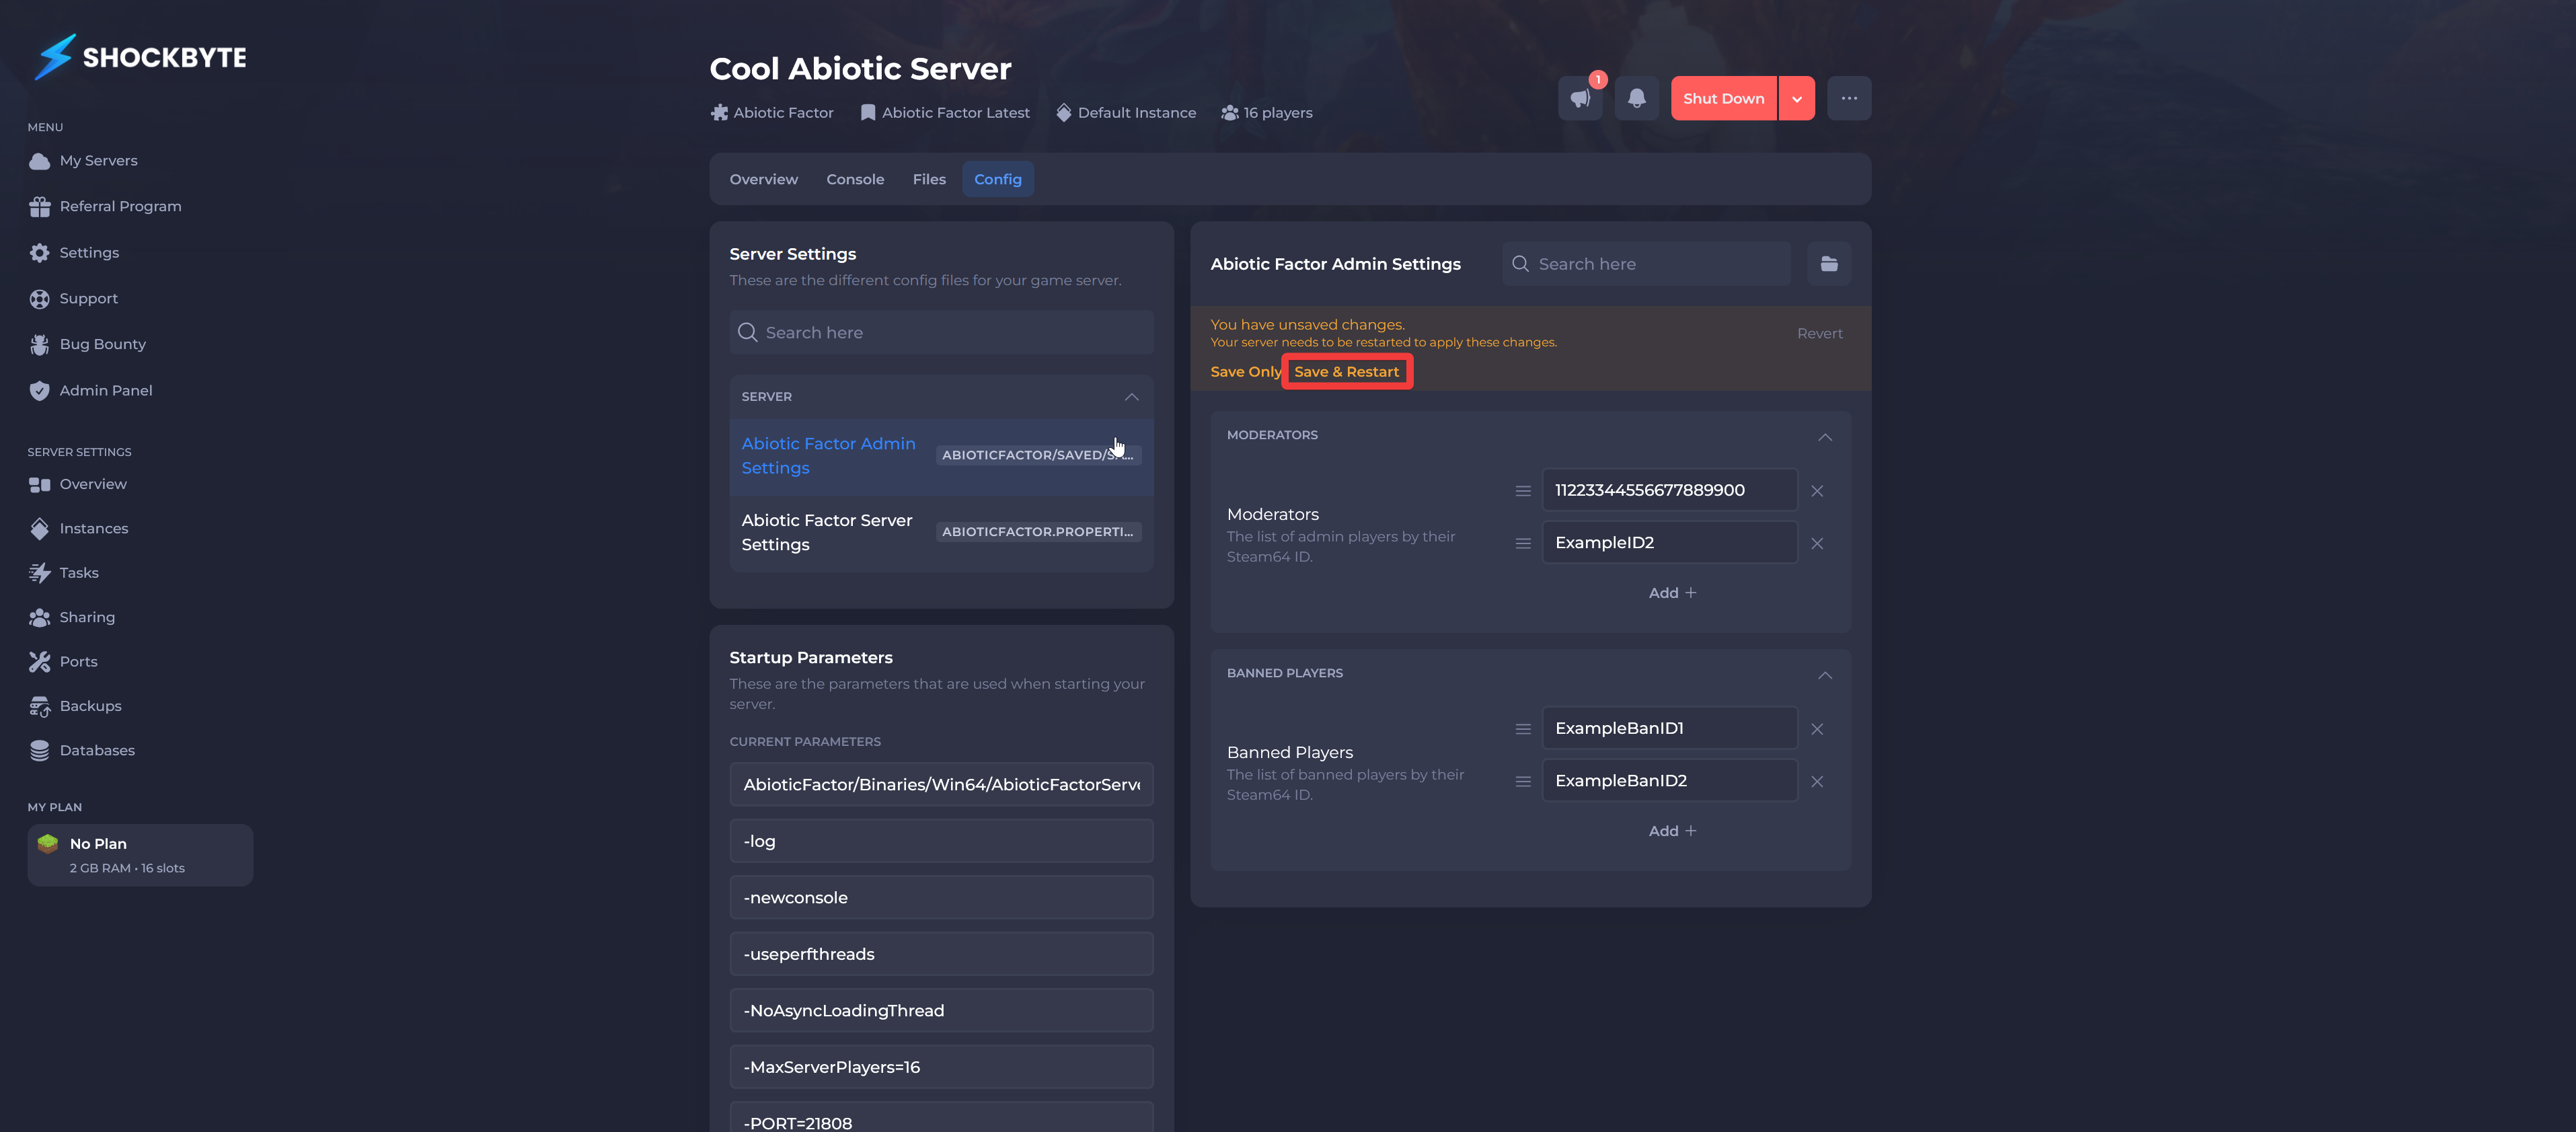Open My Servers in the menu

point(84,160)
